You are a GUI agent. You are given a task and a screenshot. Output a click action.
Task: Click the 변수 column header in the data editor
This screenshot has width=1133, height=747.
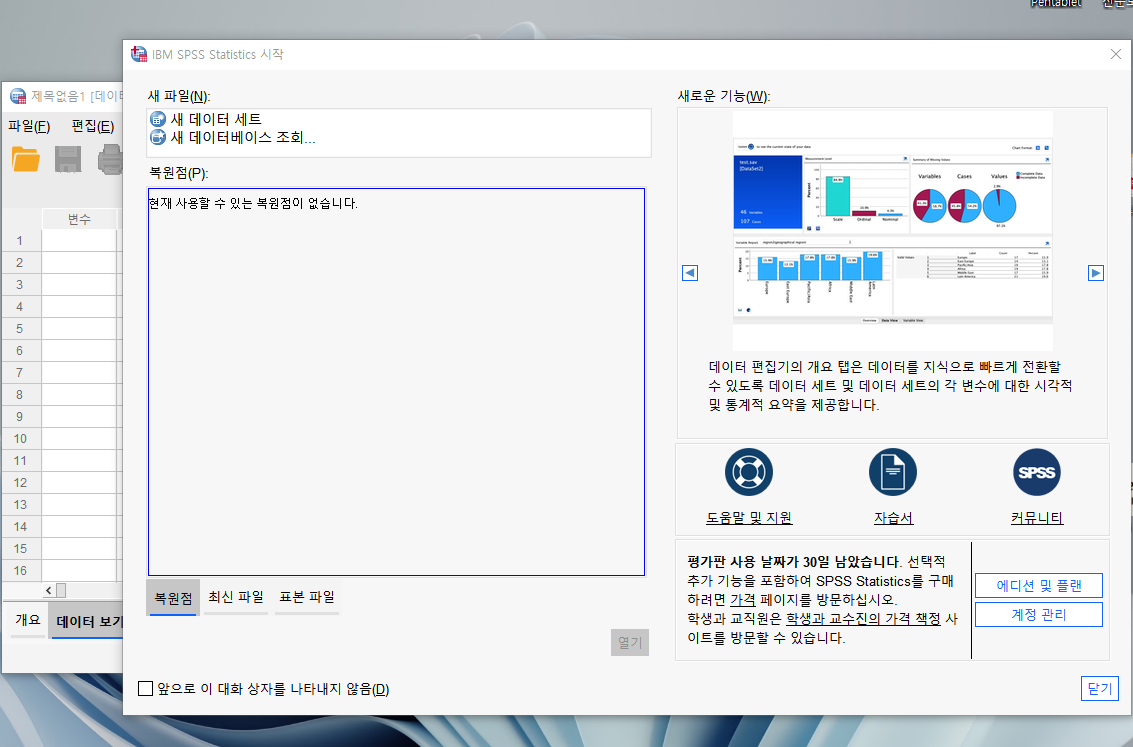[79, 219]
